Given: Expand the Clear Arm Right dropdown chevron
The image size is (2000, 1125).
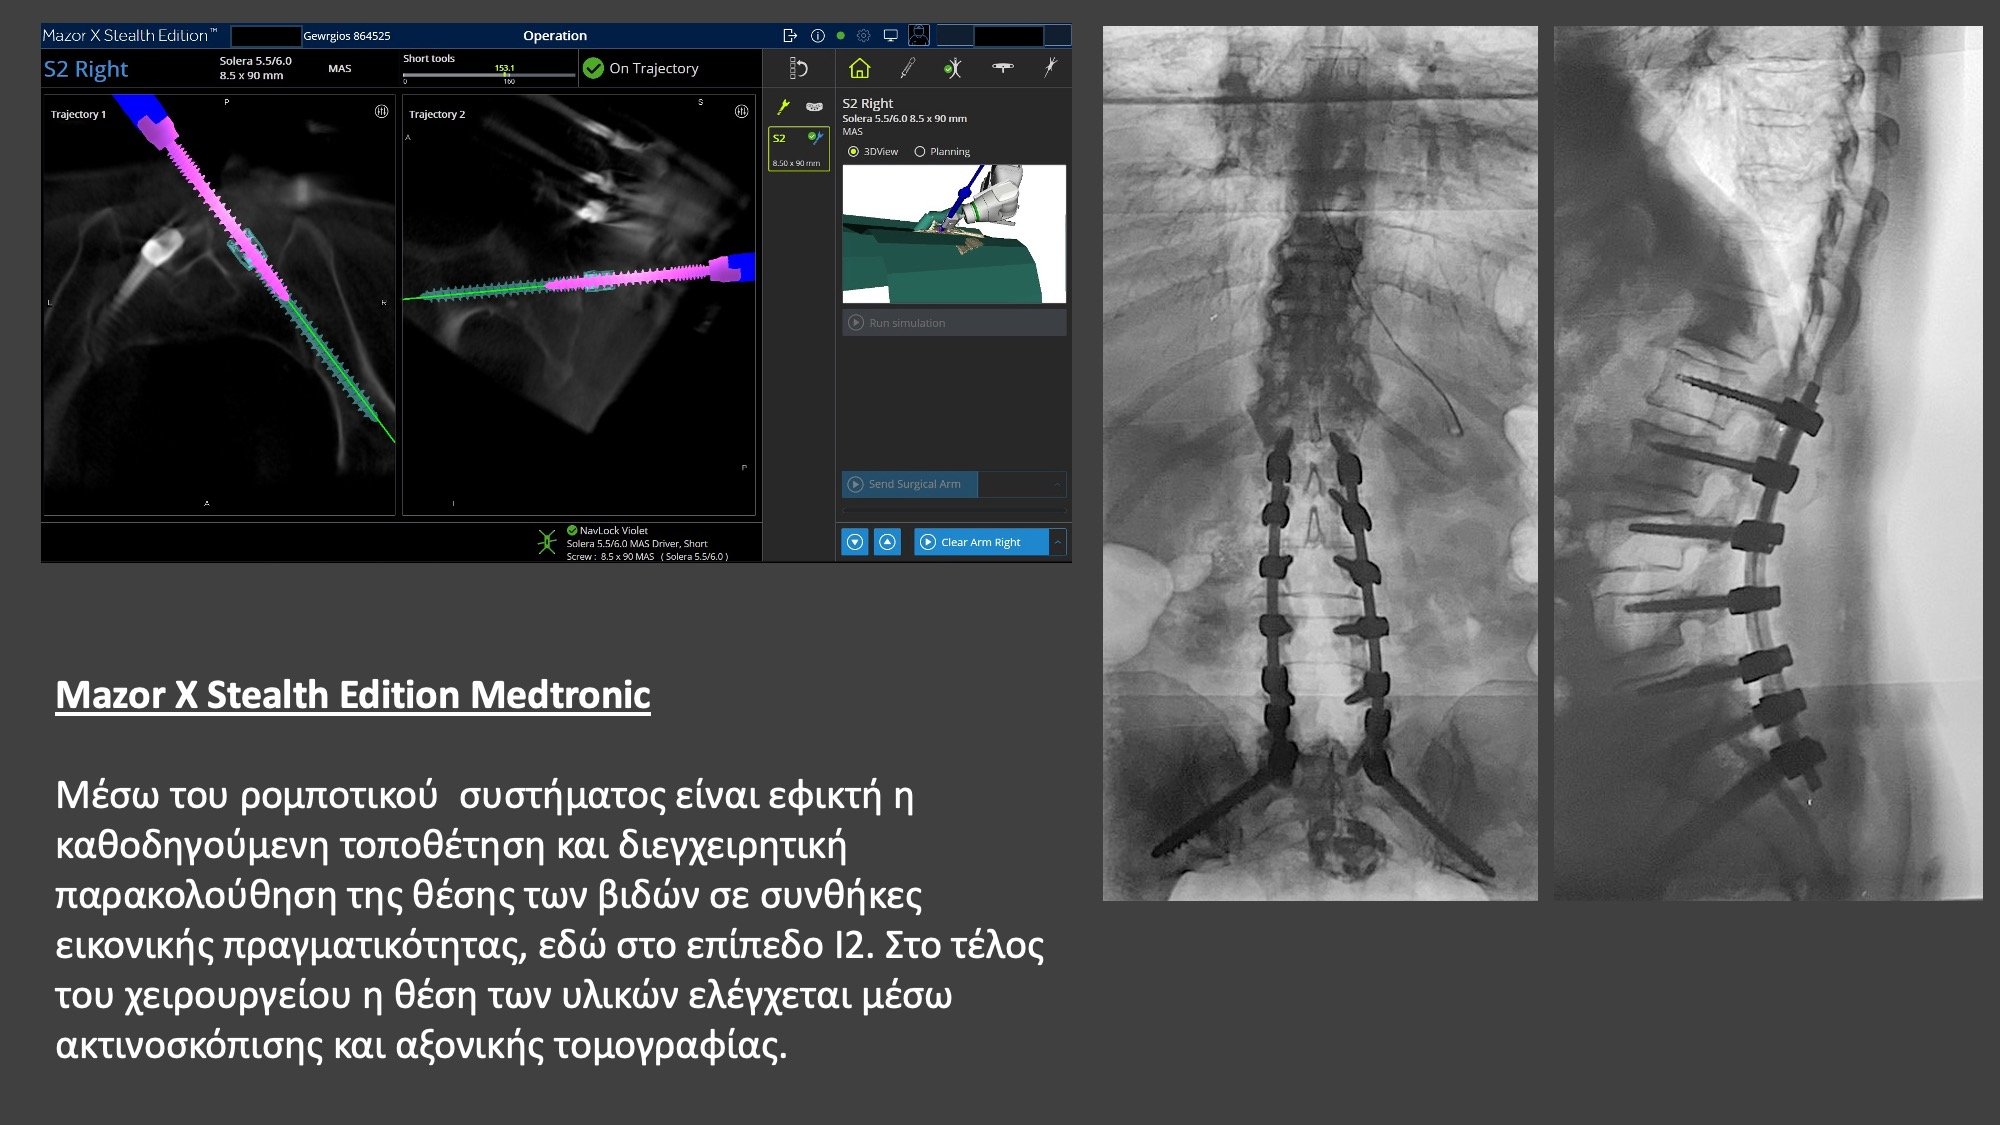Looking at the screenshot, I should point(1057,542).
